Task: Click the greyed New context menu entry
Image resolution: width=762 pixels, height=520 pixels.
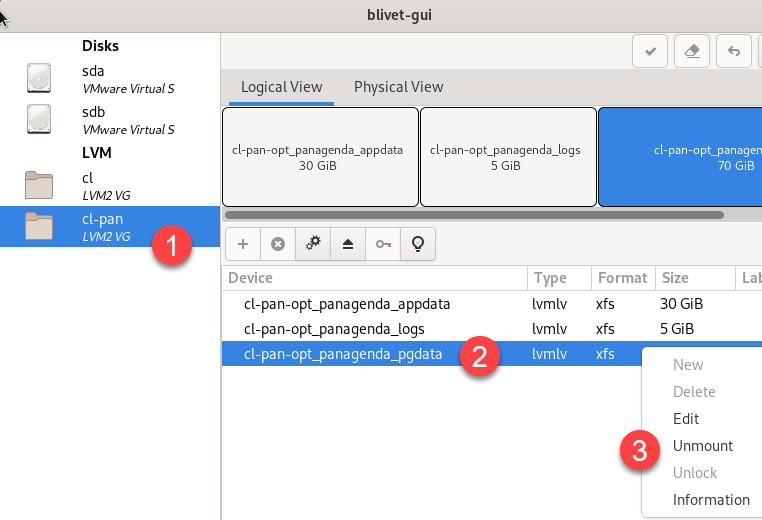Action: (x=688, y=364)
